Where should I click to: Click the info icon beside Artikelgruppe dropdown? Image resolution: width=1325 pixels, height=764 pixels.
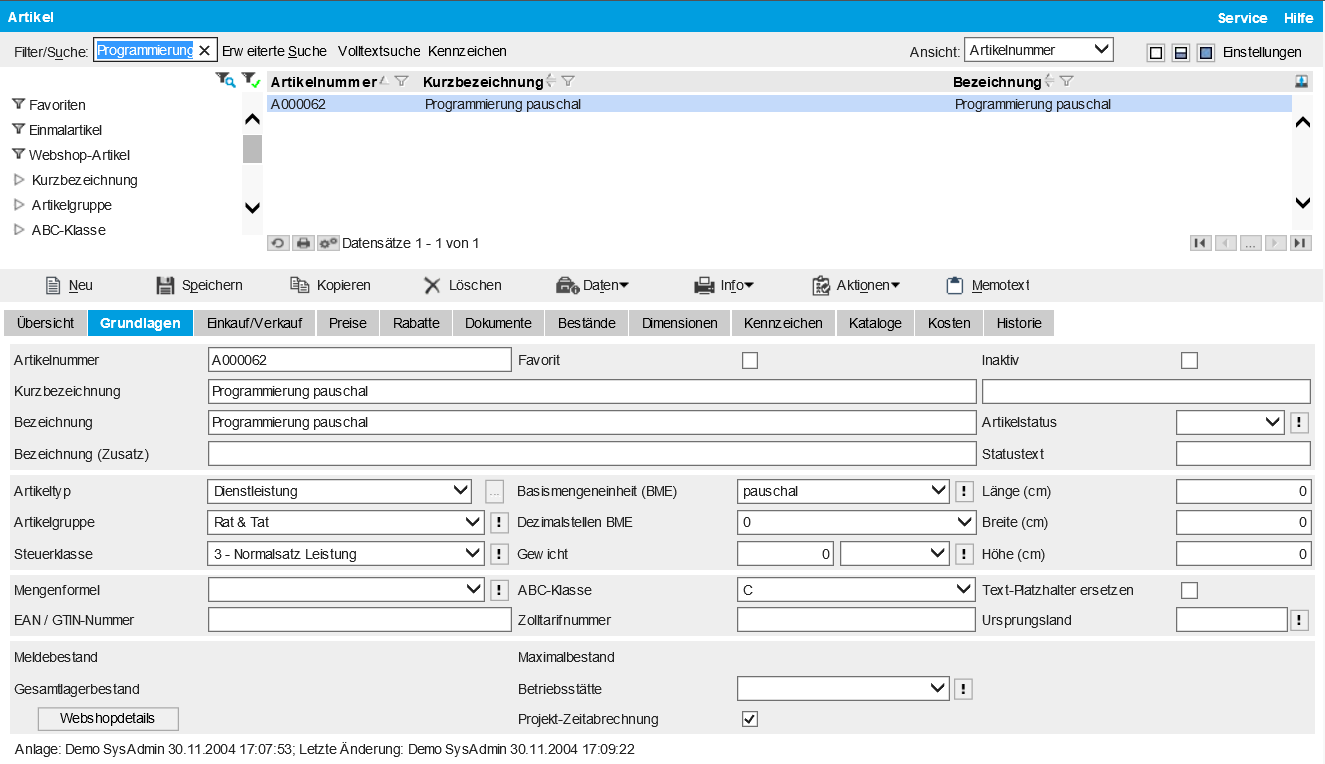(500, 522)
